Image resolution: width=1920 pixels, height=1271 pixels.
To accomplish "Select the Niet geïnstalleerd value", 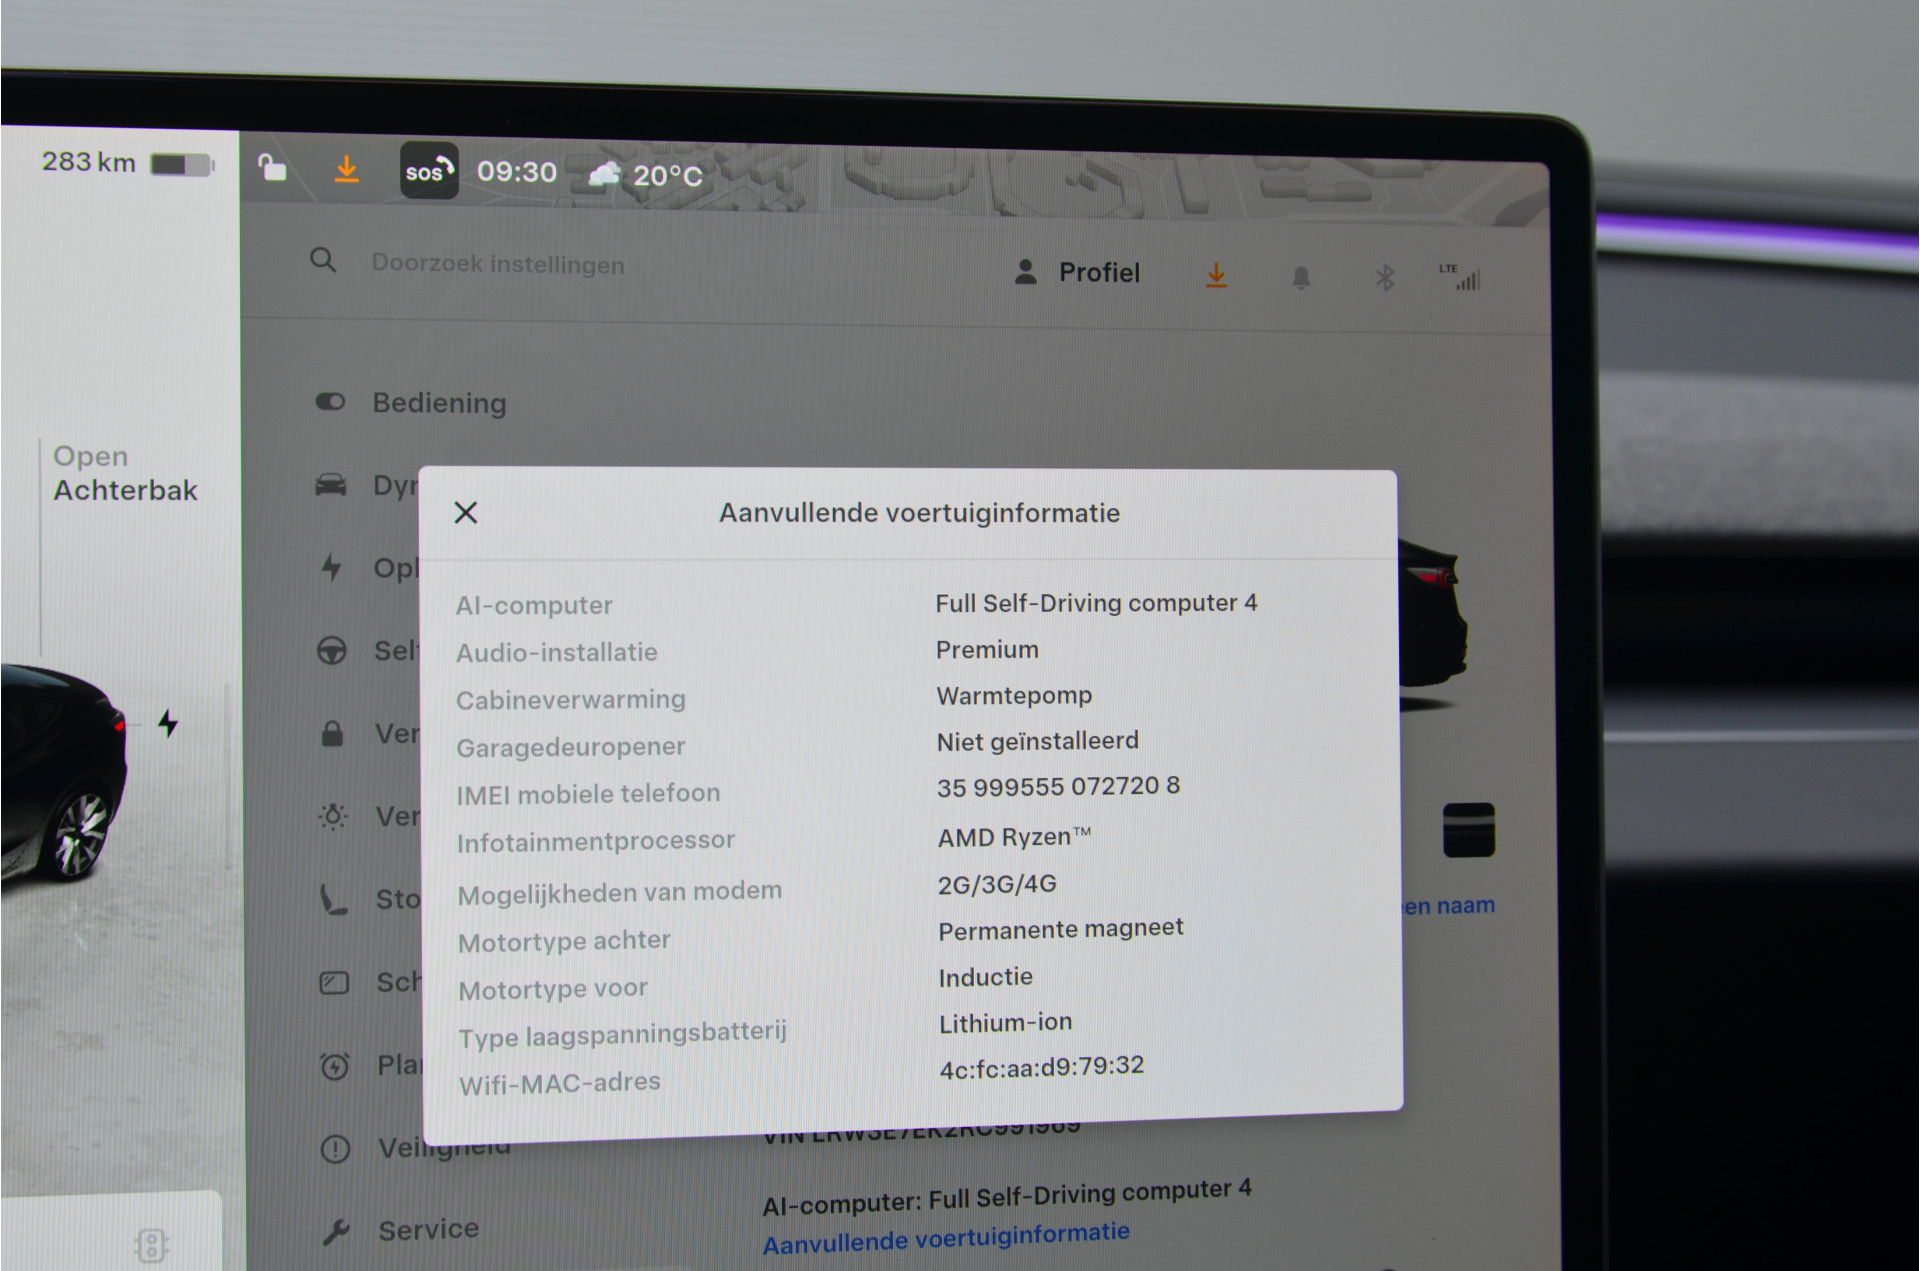I will point(1037,741).
